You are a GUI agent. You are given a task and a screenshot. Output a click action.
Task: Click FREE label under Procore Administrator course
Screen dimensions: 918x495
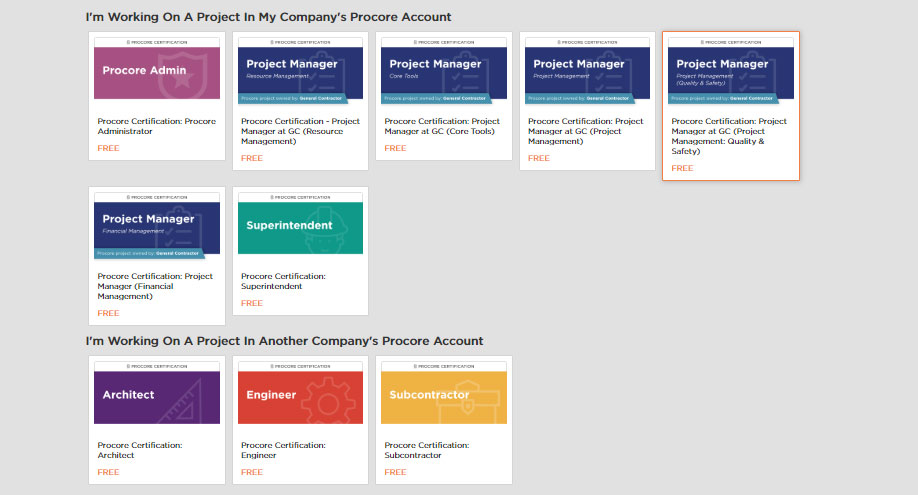108,148
